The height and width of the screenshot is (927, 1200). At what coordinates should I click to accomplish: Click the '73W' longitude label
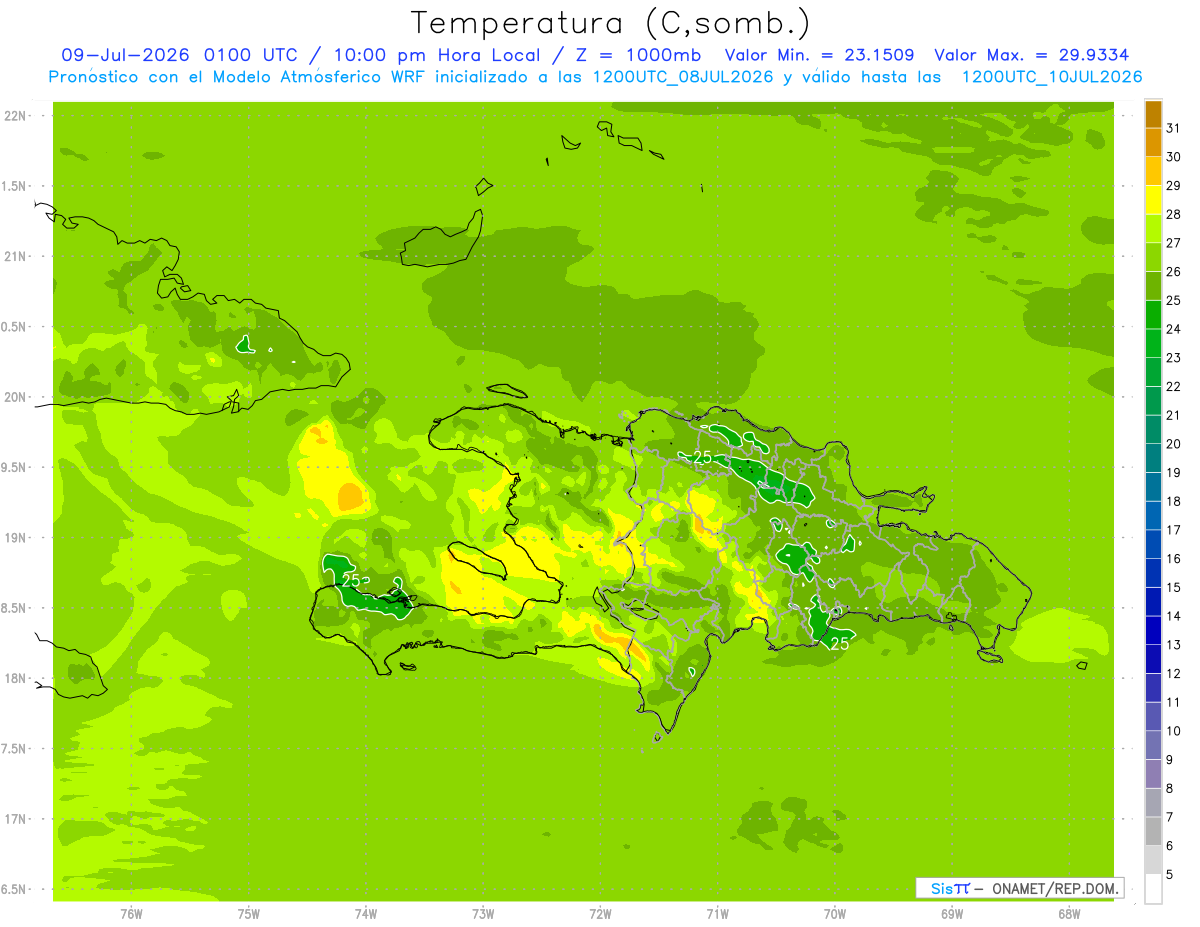(483, 913)
